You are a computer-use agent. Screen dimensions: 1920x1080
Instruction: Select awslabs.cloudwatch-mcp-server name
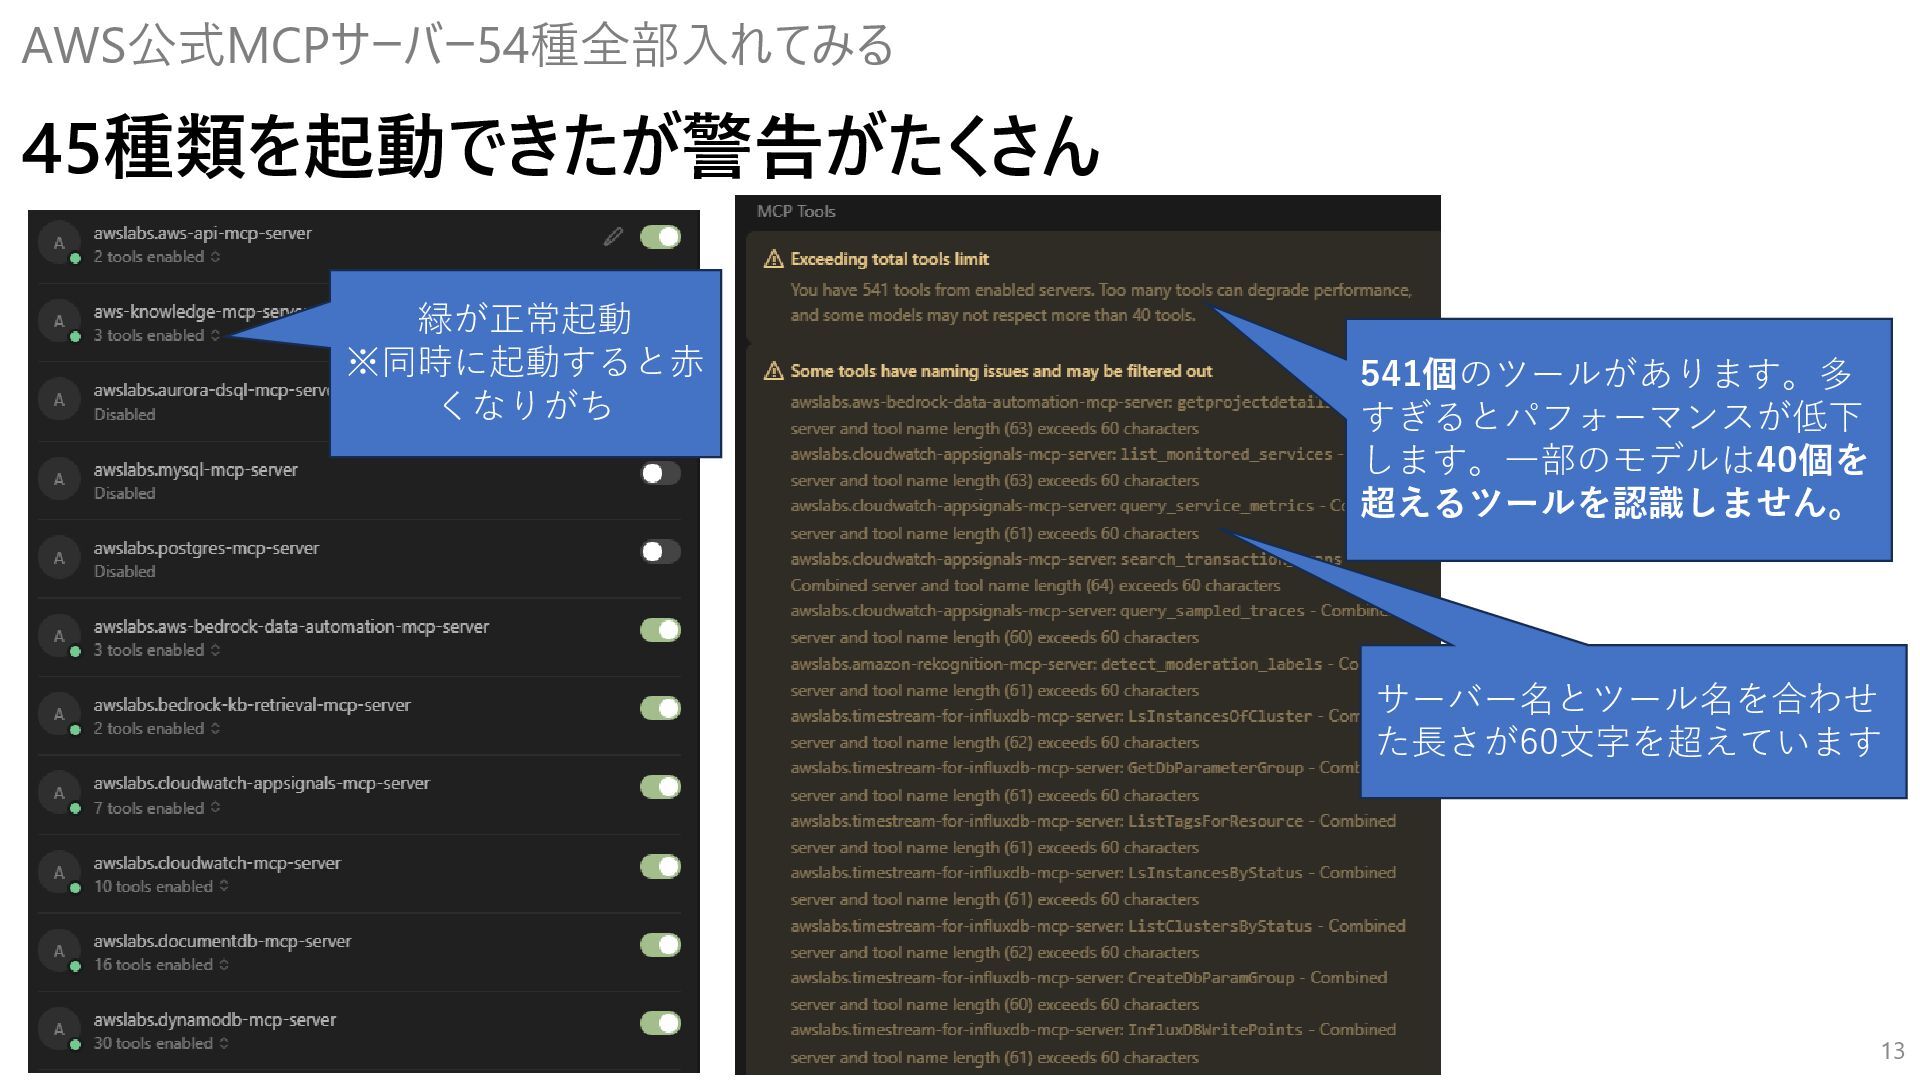(x=217, y=862)
